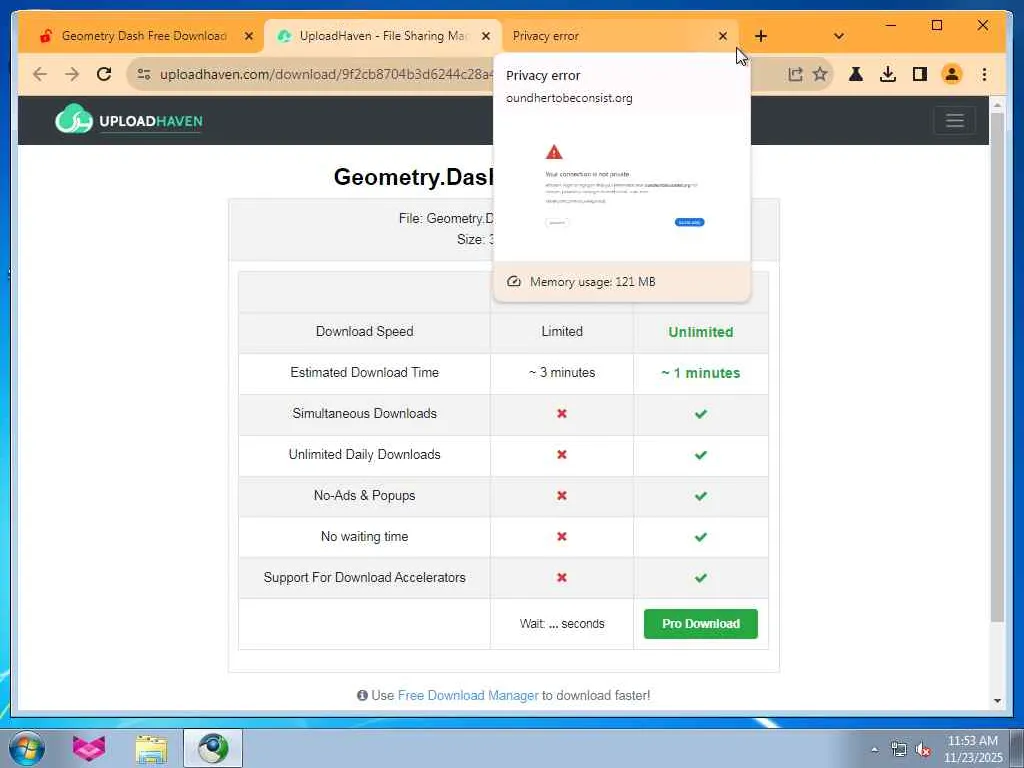
Task: Switch to Geometry Dash Free Download tab
Action: tap(144, 36)
